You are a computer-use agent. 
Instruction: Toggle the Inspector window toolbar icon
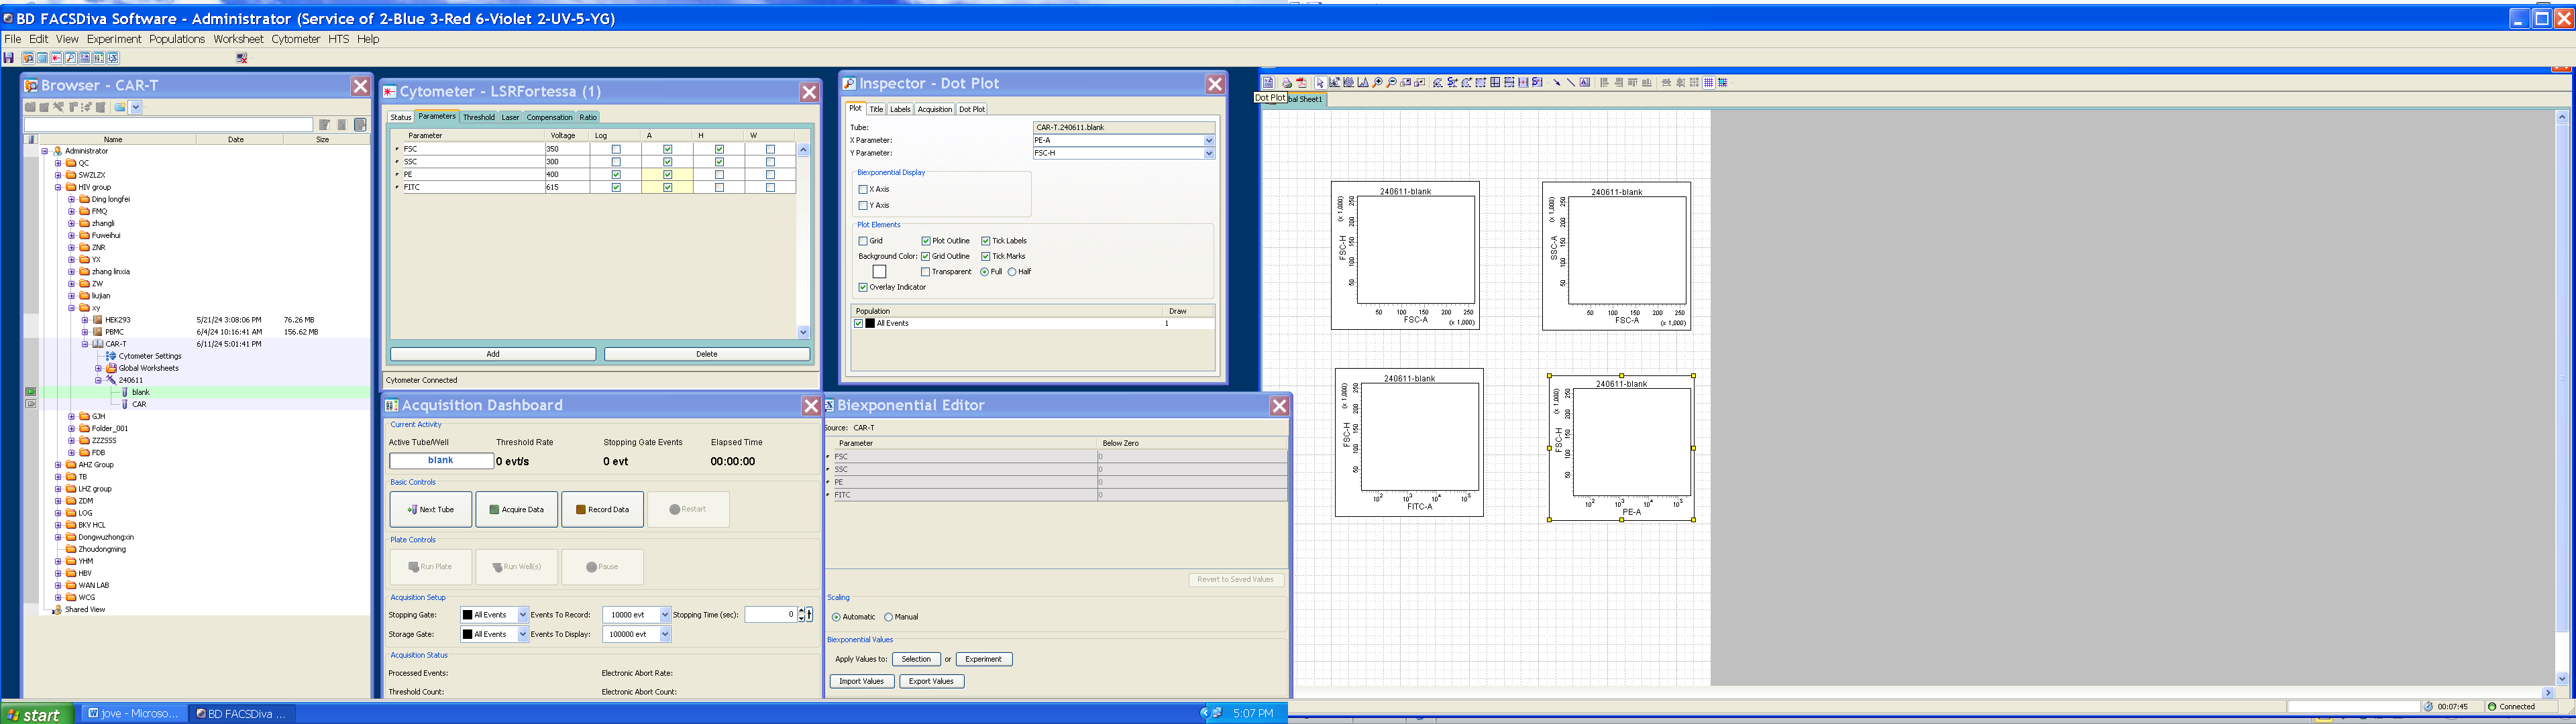(70, 58)
